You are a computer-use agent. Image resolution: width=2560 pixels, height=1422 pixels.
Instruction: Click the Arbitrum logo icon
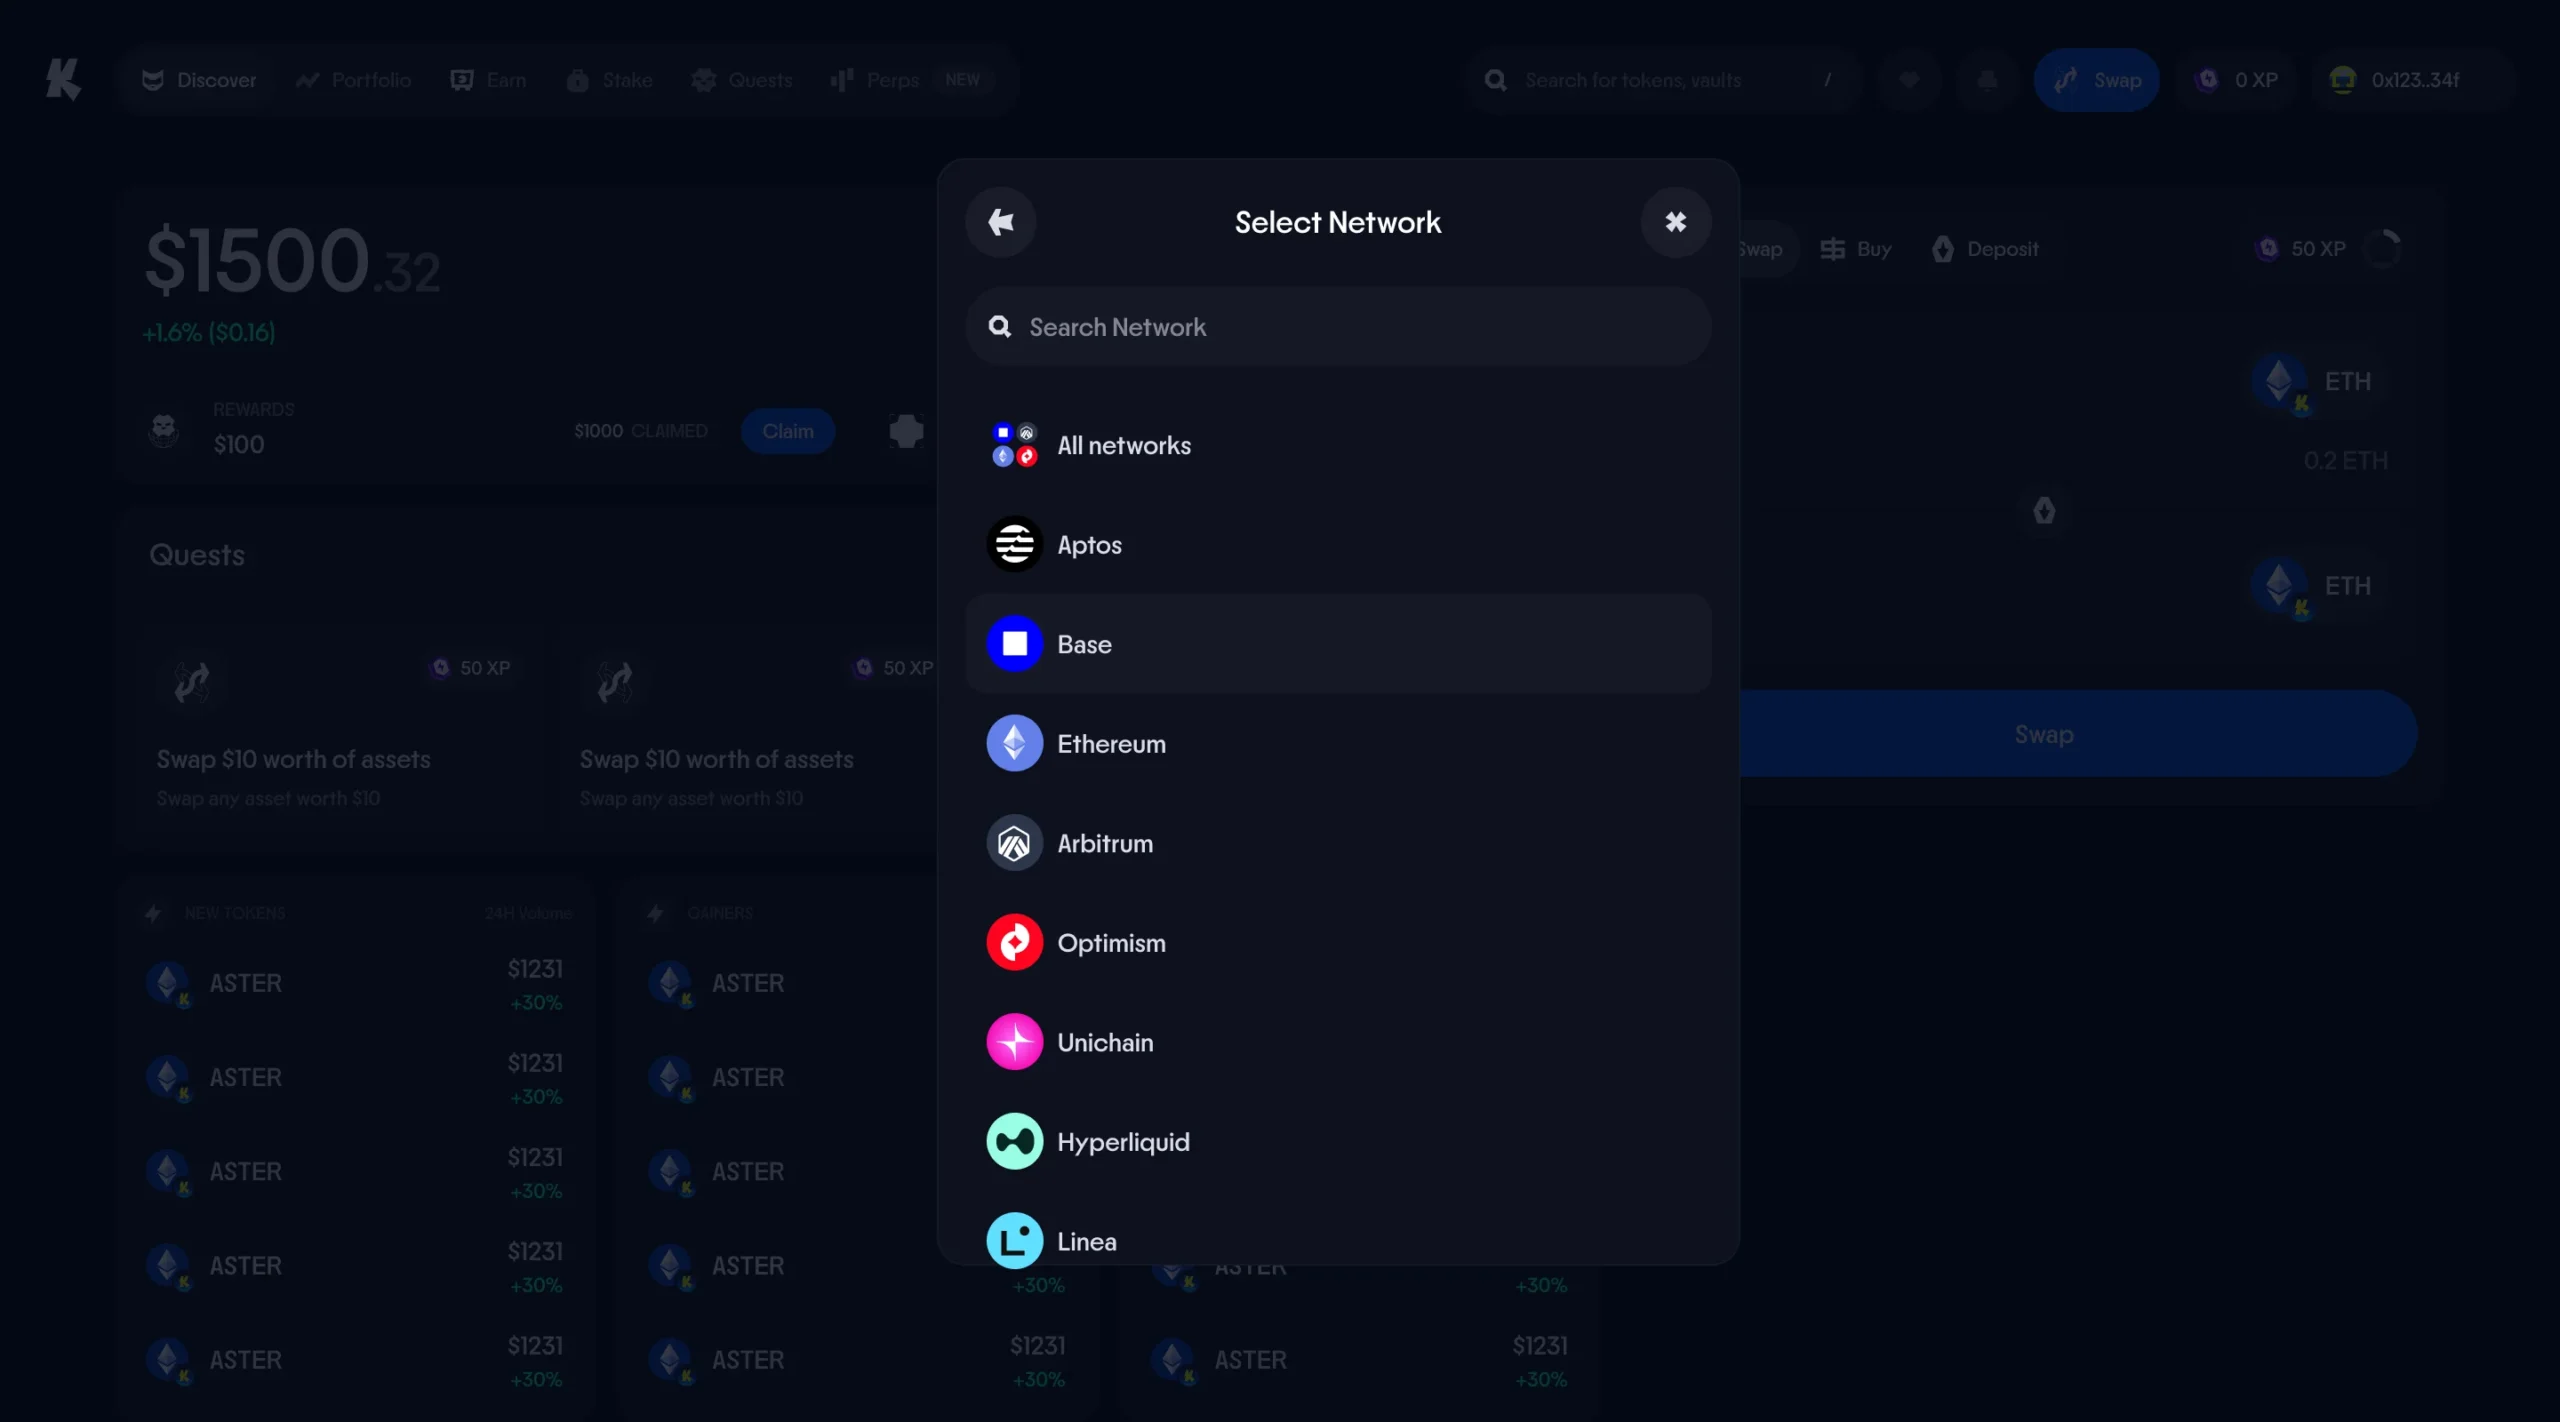[1014, 843]
